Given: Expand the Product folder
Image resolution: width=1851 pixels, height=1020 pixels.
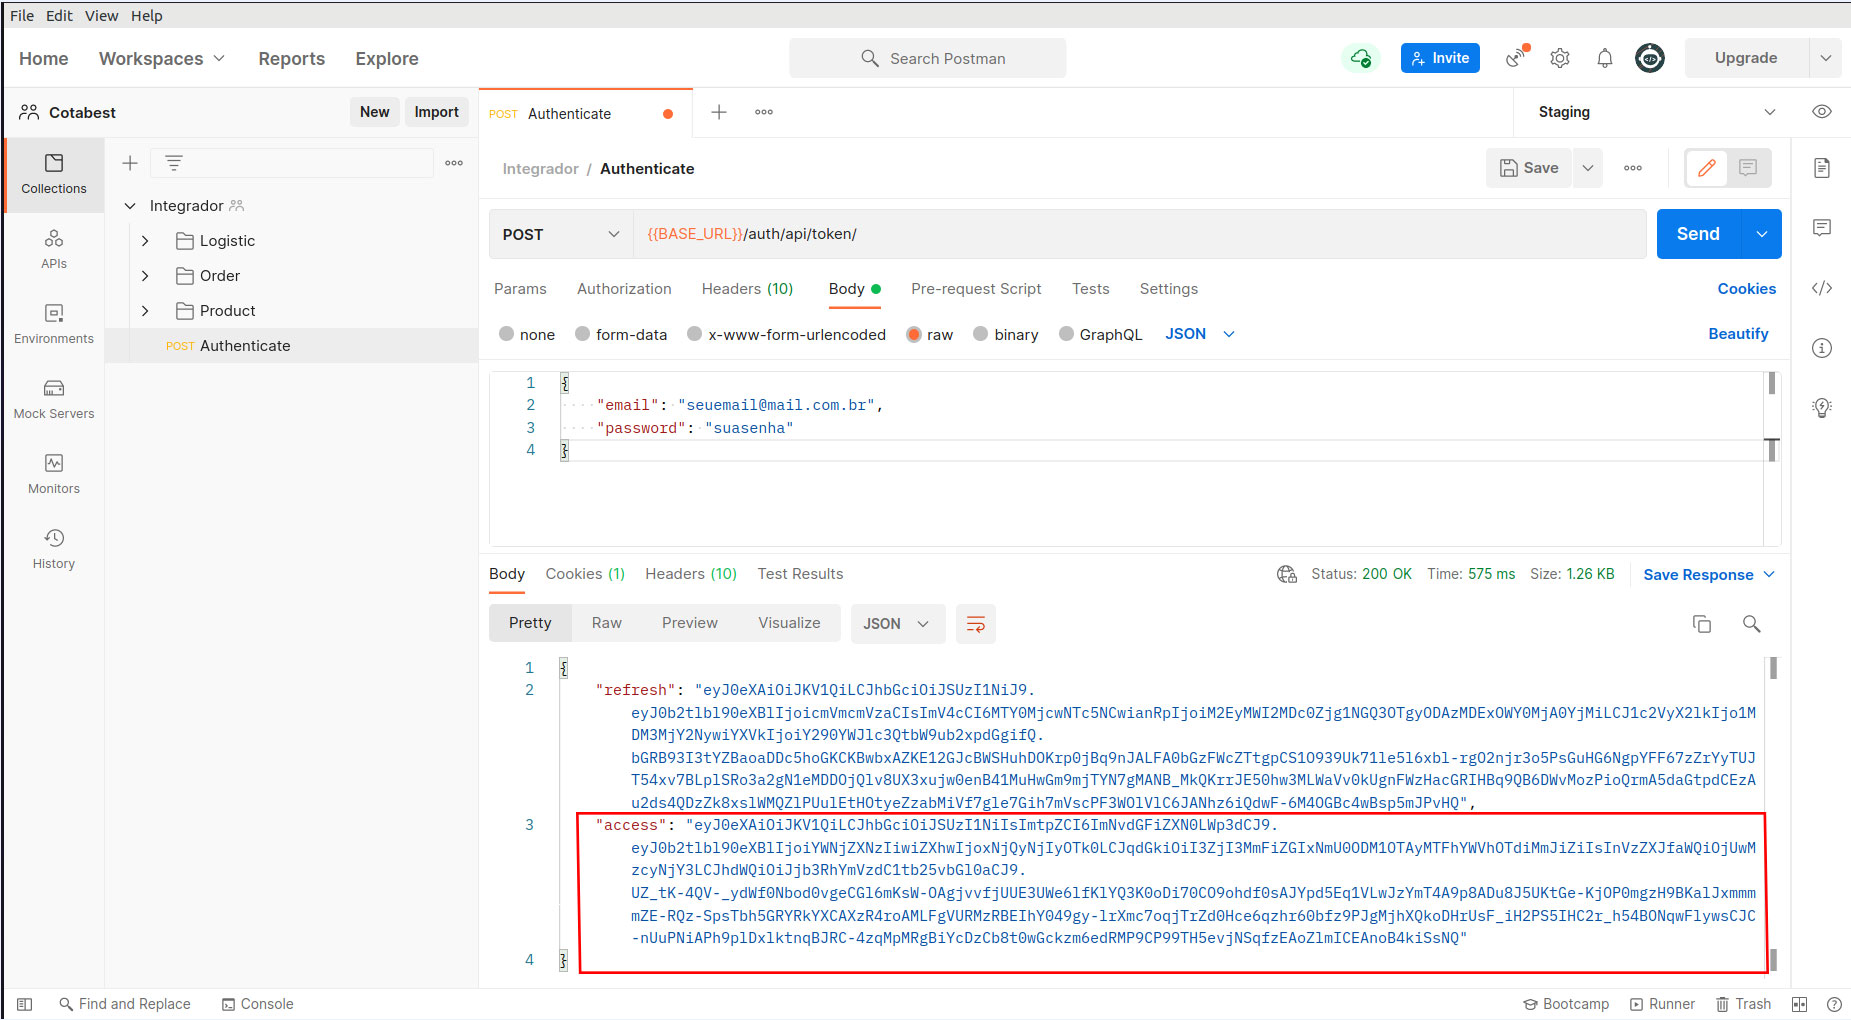Looking at the screenshot, I should (145, 311).
